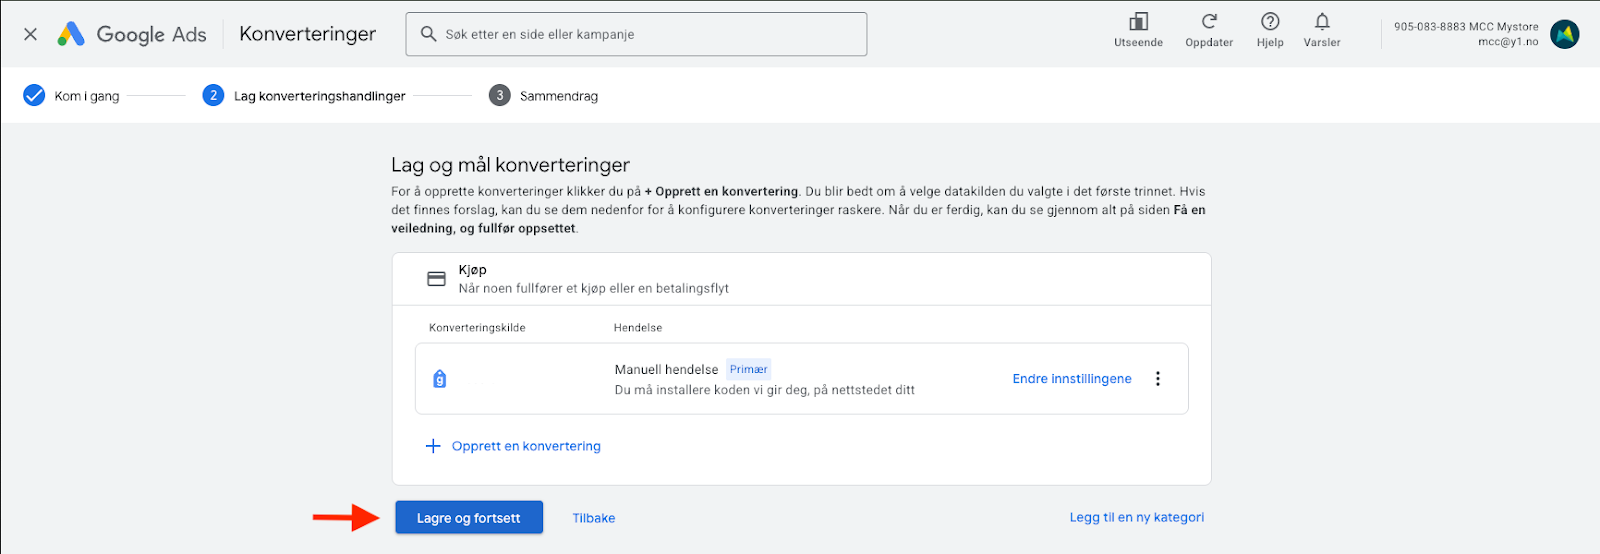
Task: Open the Utseende appearance icon
Action: pos(1138,23)
